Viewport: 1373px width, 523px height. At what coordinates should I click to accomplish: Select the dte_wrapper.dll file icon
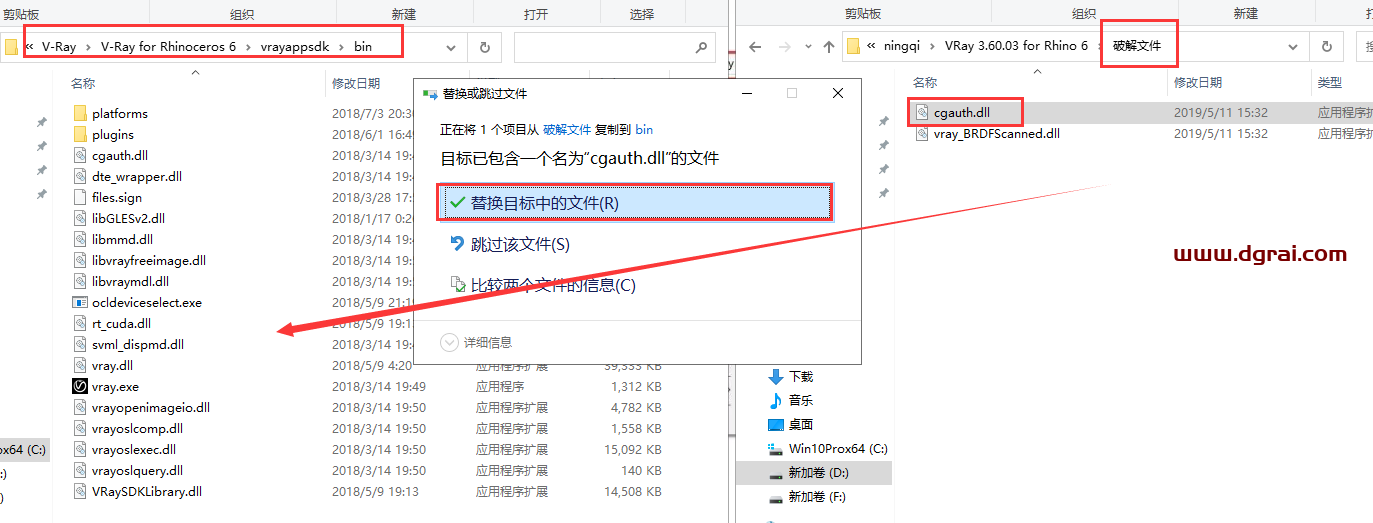coord(81,177)
